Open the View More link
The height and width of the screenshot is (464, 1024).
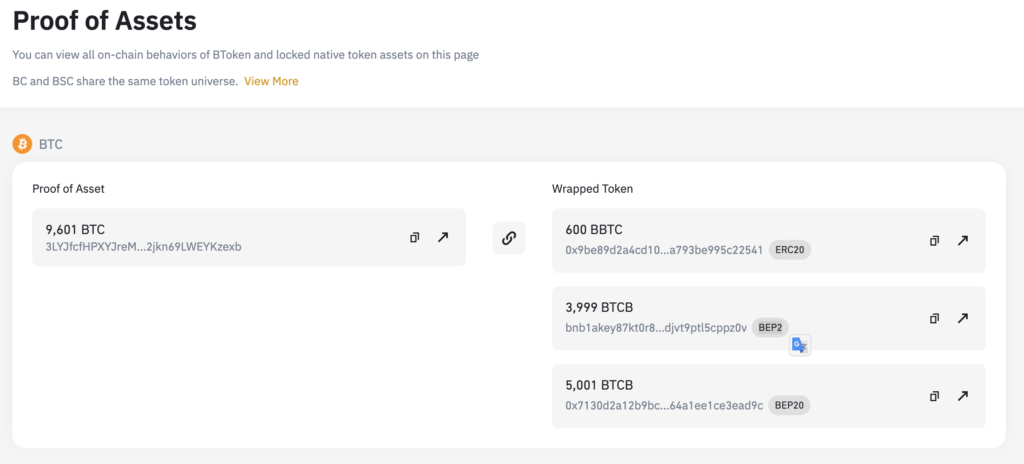click(x=271, y=81)
